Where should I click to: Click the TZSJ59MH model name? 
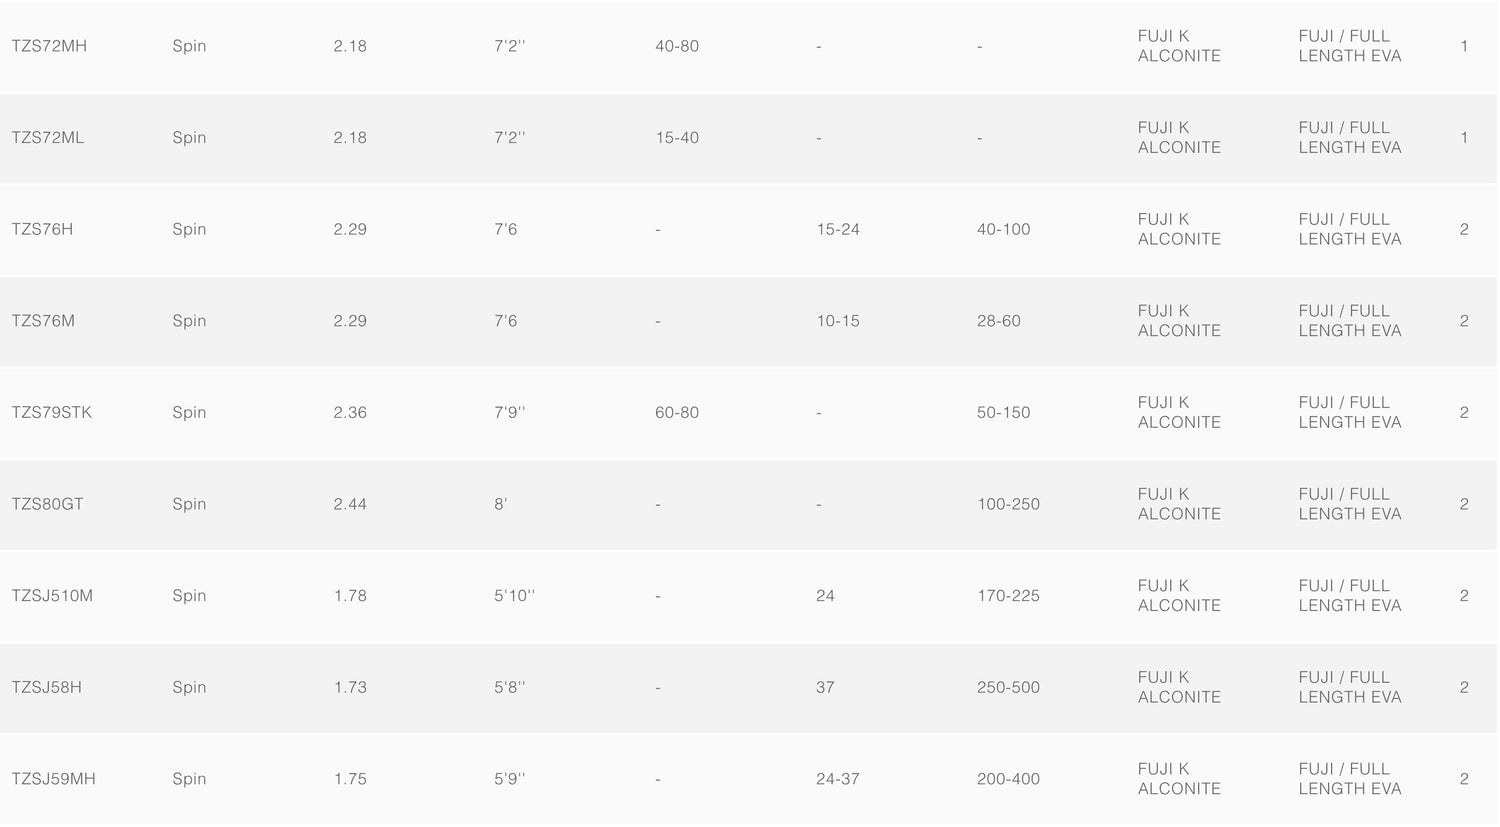[54, 779]
